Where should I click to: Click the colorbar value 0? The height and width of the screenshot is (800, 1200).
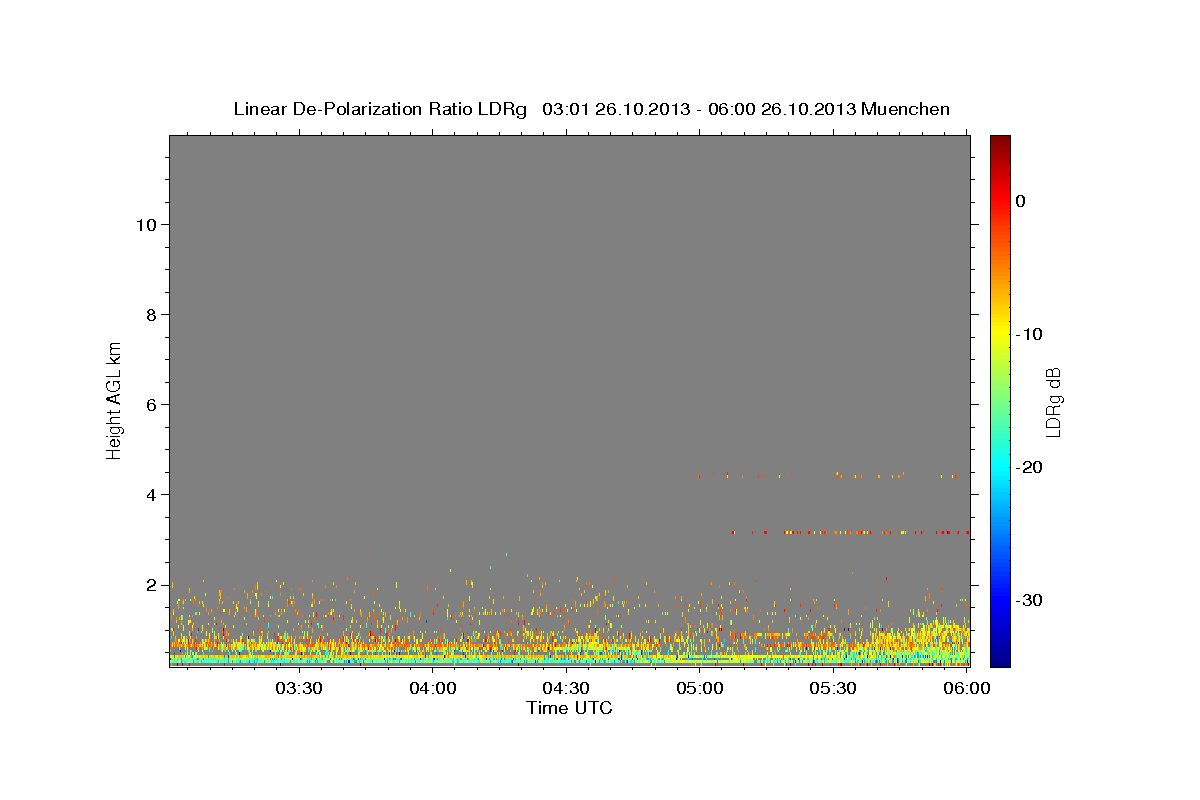point(1021,201)
